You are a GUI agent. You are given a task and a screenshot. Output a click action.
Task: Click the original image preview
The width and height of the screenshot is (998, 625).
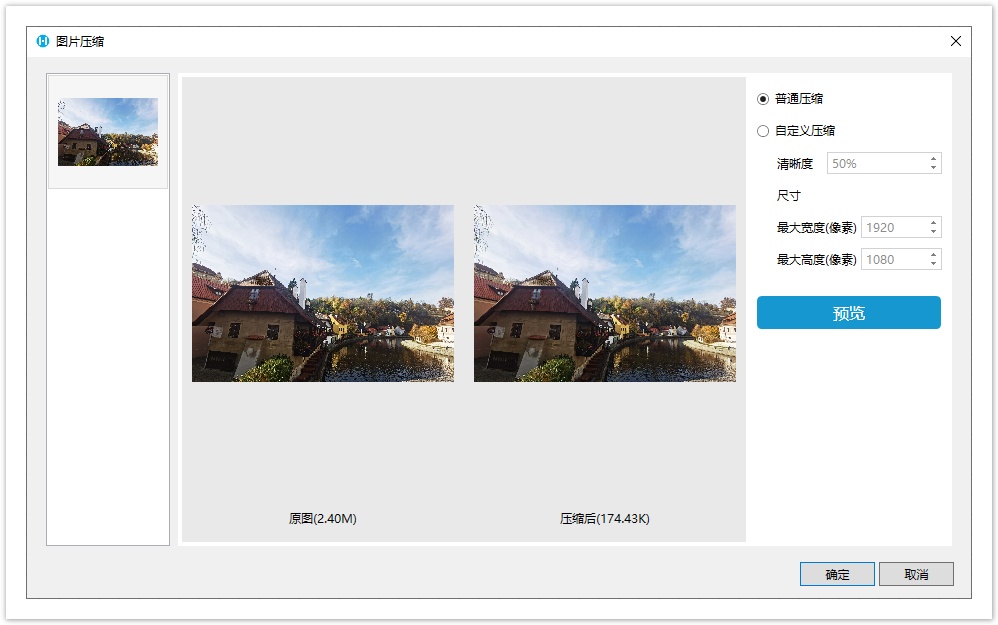pos(323,293)
